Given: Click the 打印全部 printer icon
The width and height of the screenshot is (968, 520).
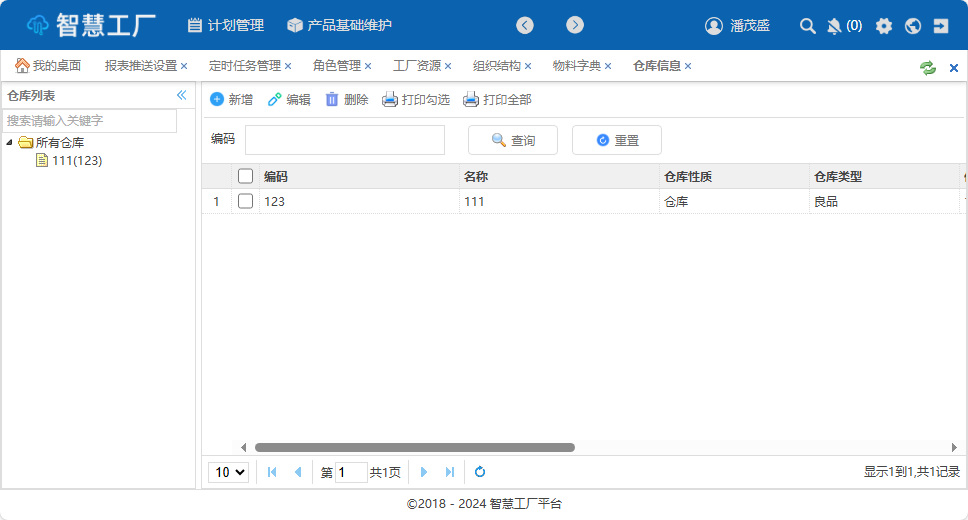Looking at the screenshot, I should point(471,100).
